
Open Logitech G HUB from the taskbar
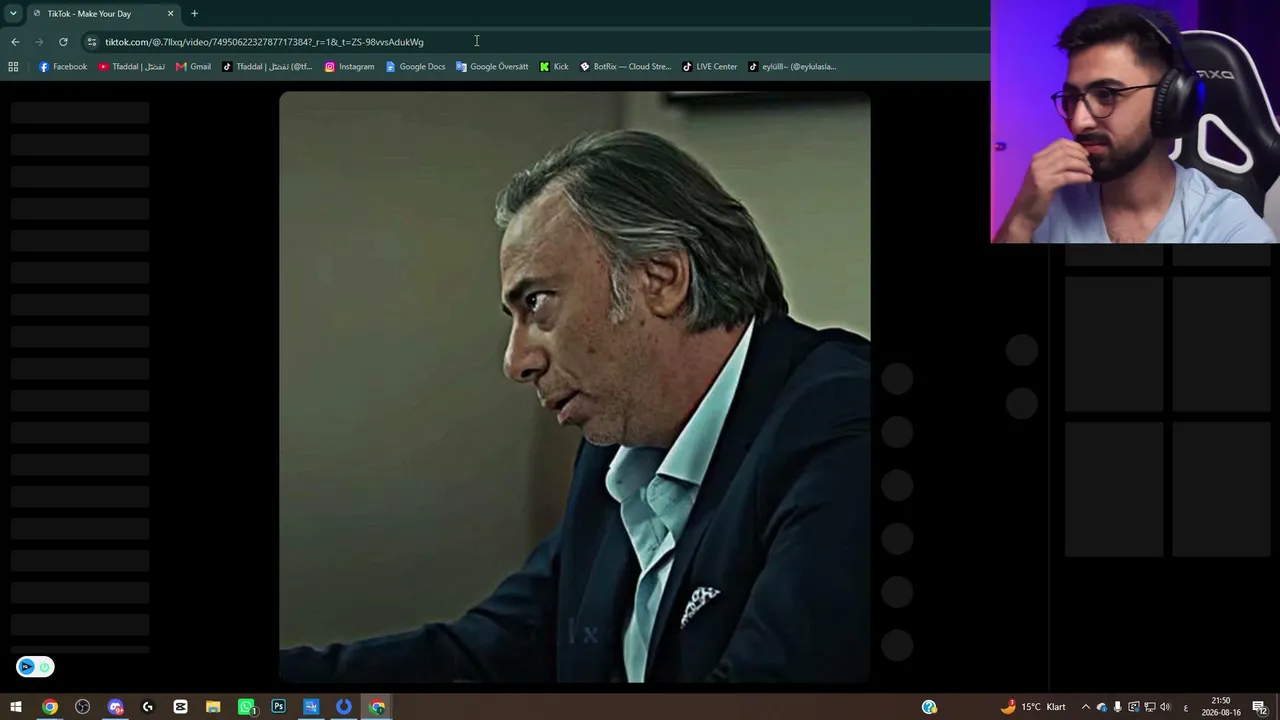pyautogui.click(x=148, y=707)
